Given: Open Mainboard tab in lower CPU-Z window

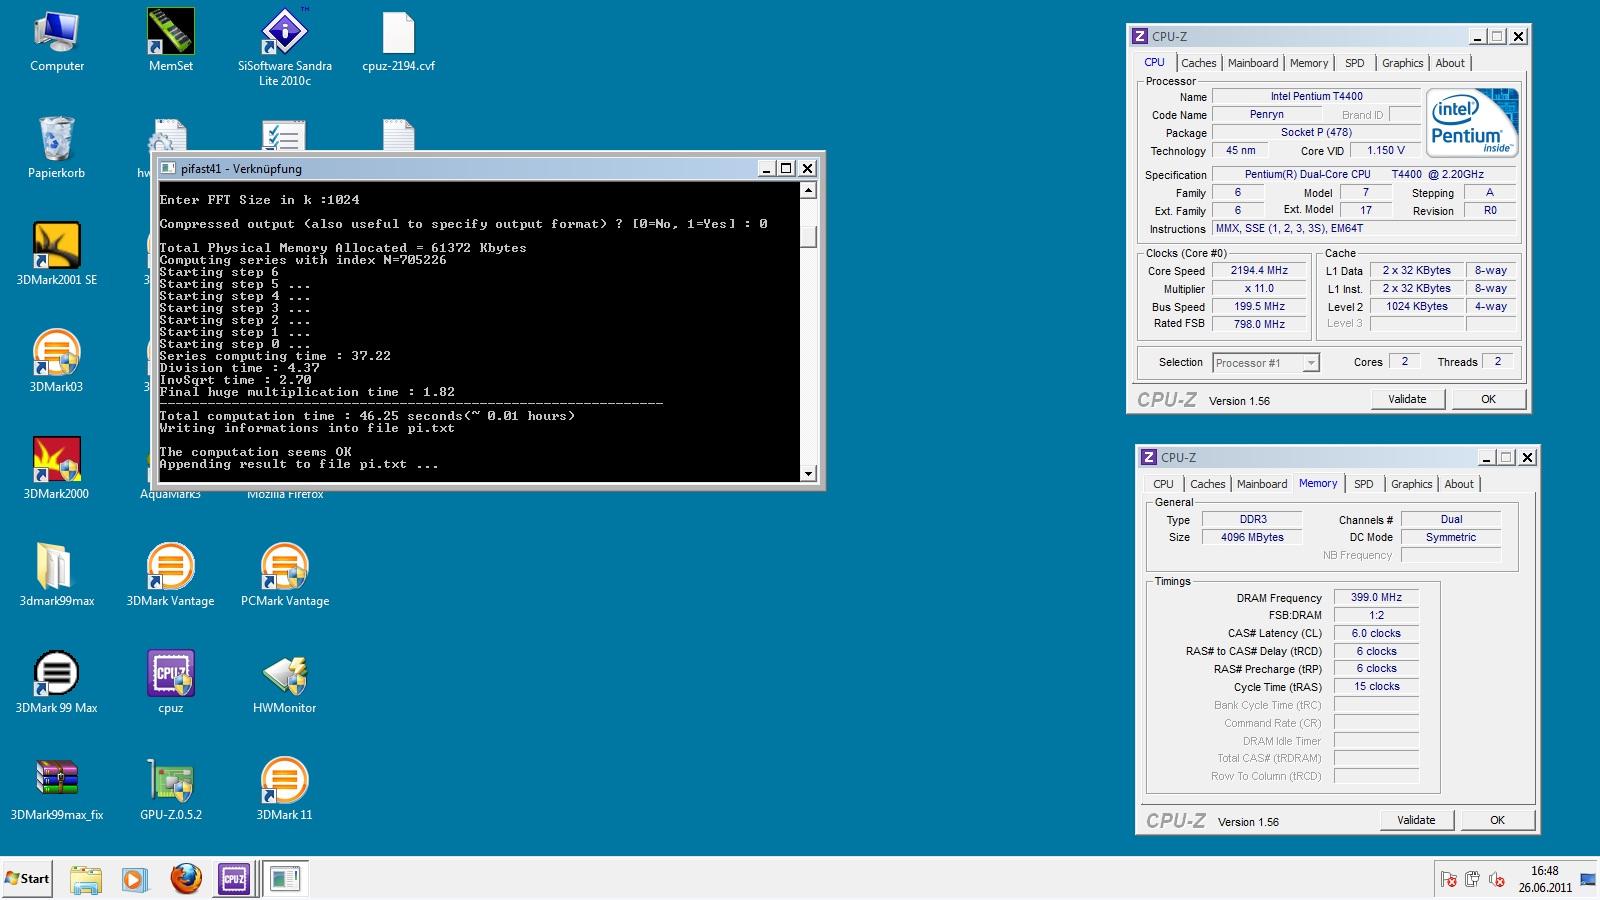Looking at the screenshot, I should click(x=1262, y=484).
